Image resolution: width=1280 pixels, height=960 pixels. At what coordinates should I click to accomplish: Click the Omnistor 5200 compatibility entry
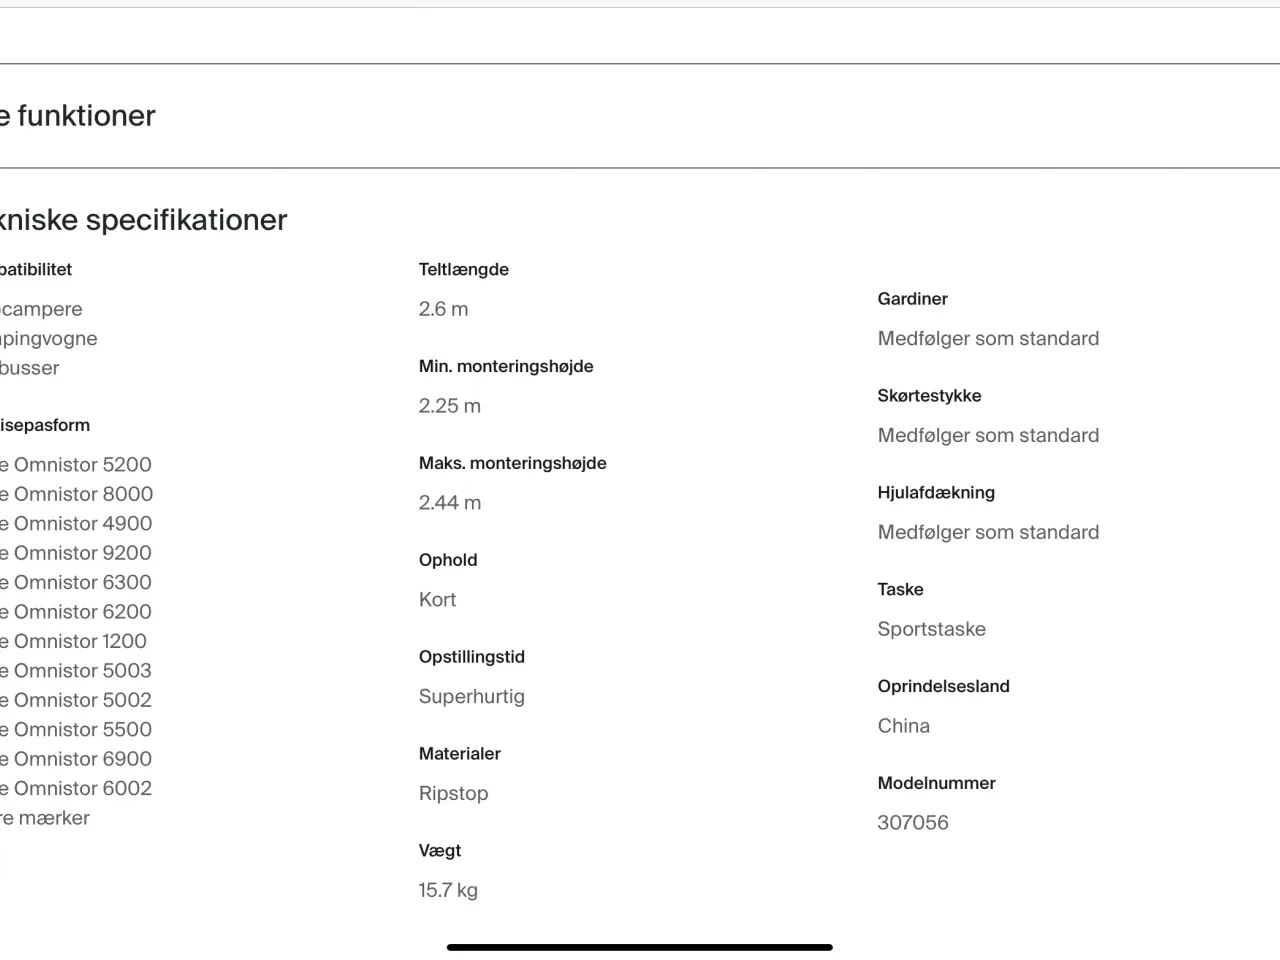76,465
